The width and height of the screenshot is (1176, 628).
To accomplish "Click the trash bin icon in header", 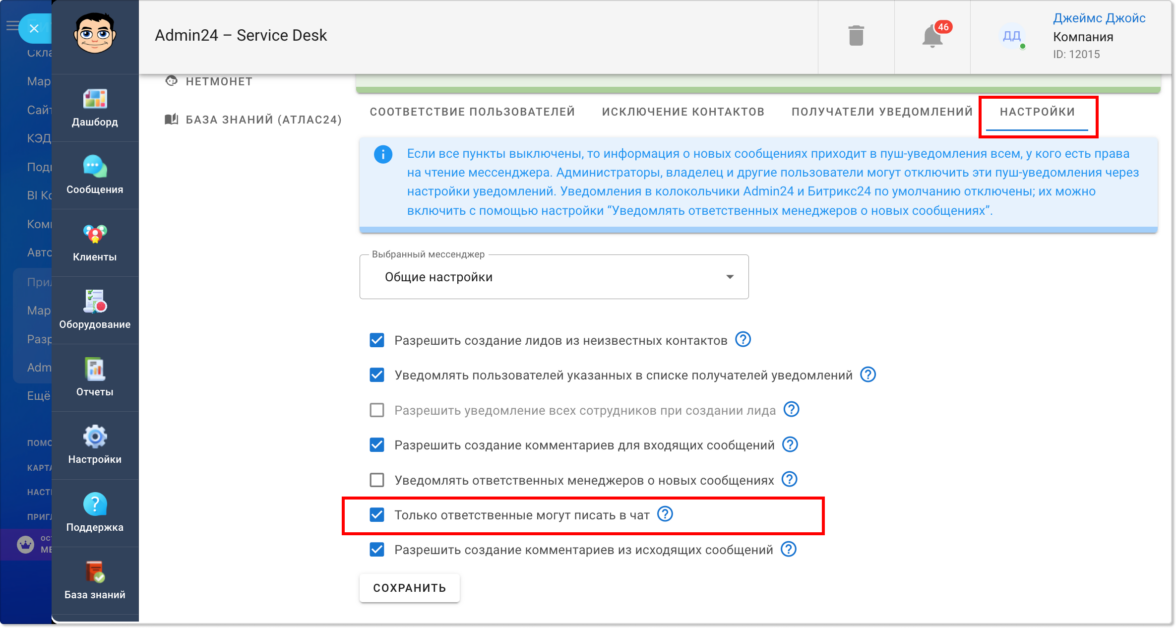I will (x=856, y=35).
